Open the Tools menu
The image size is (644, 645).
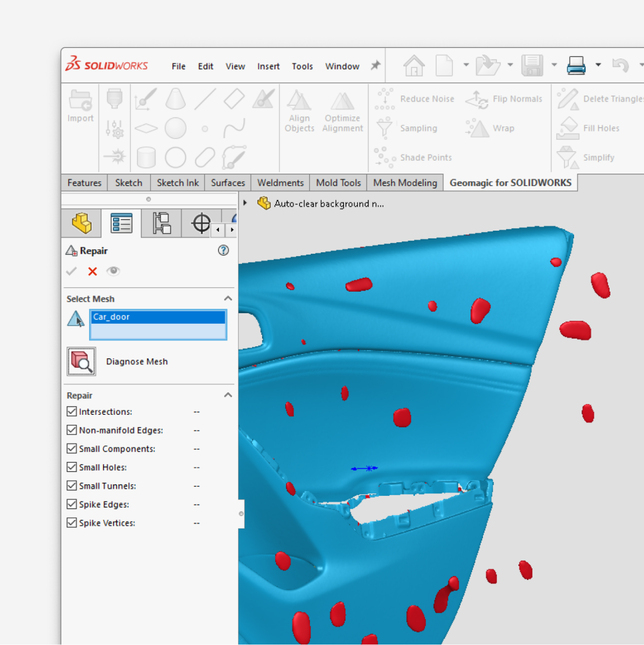pyautogui.click(x=302, y=66)
